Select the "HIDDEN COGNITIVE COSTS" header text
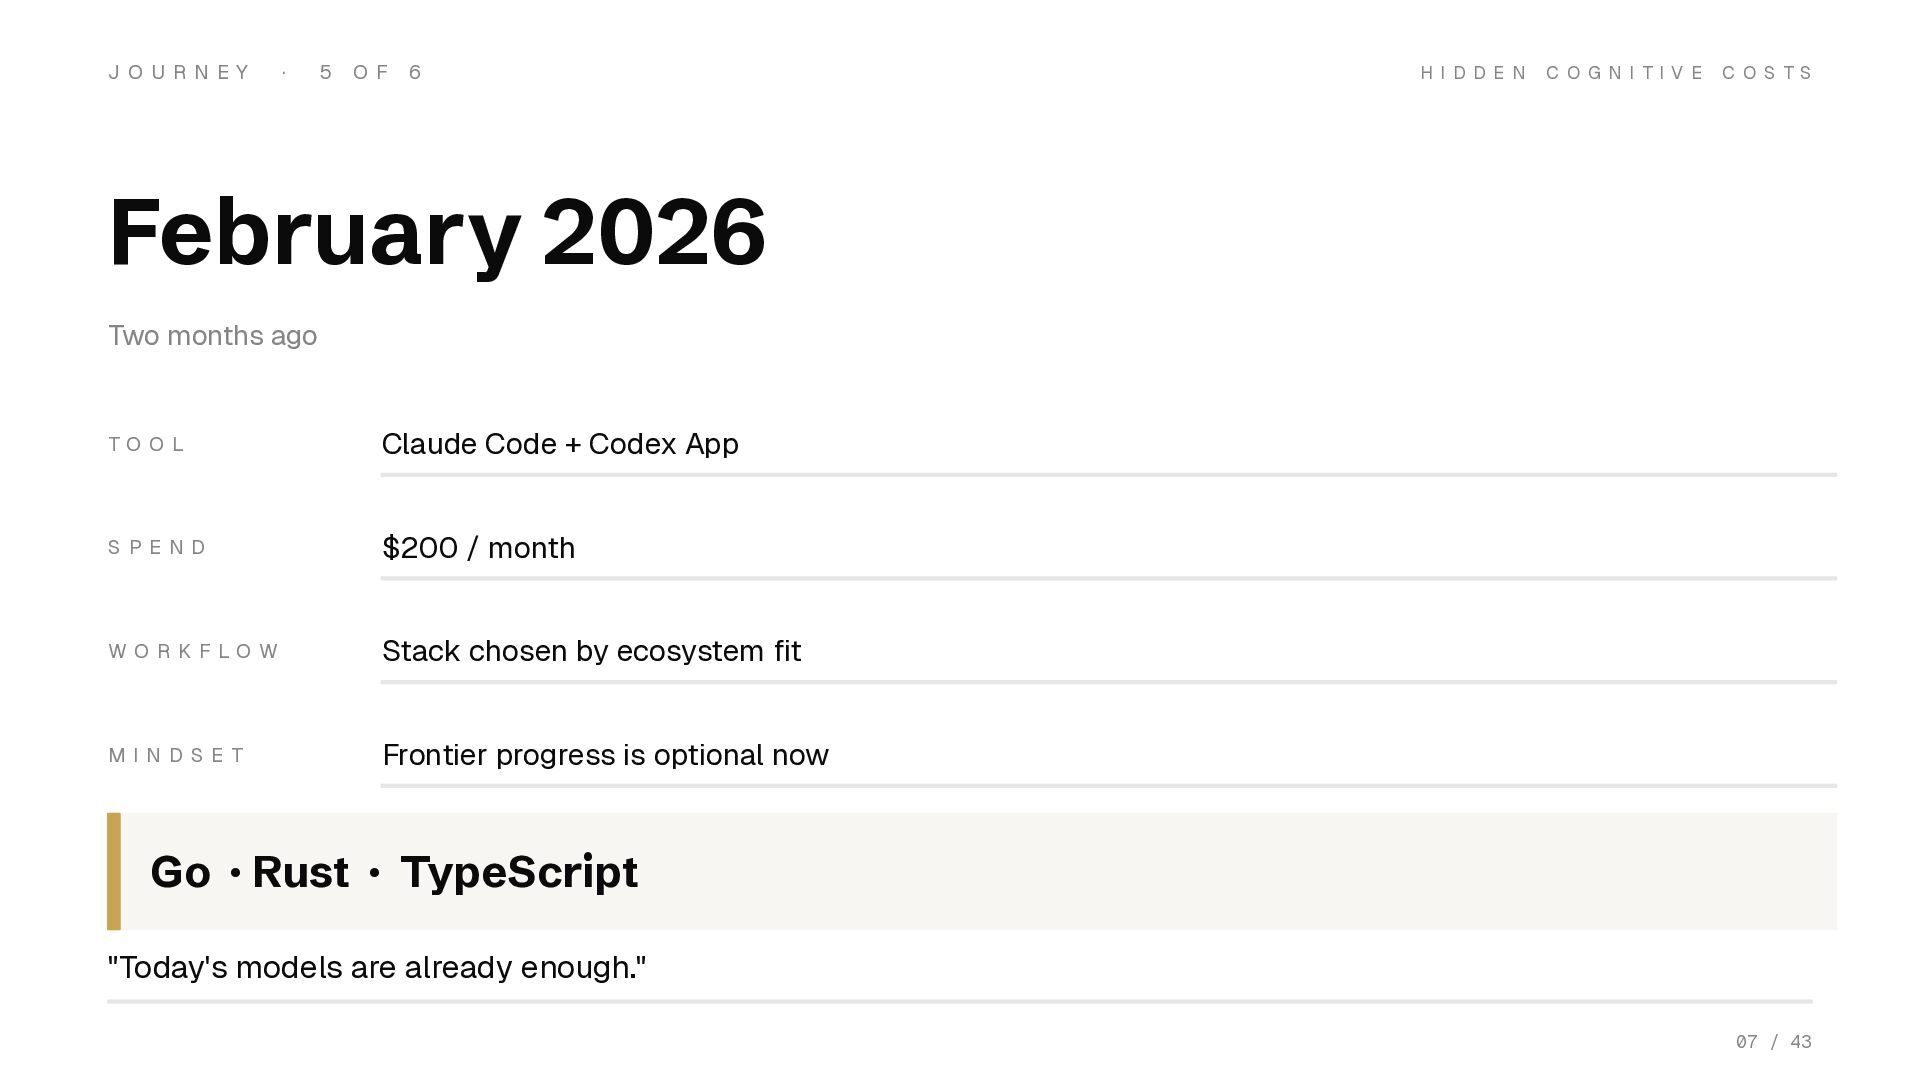Viewport: 1920px width, 1080px height. tap(1616, 73)
